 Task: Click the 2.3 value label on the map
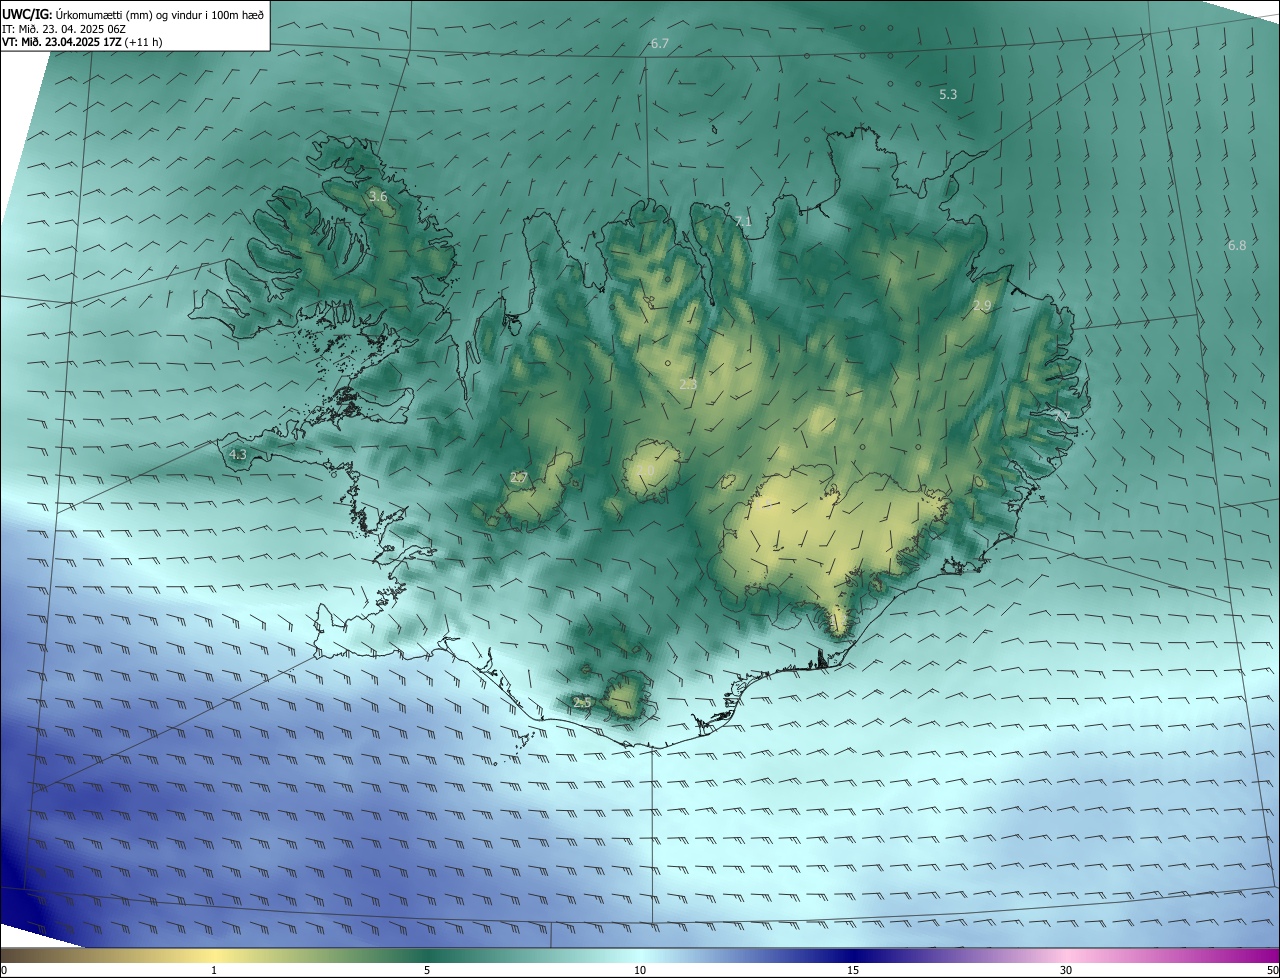(688, 385)
